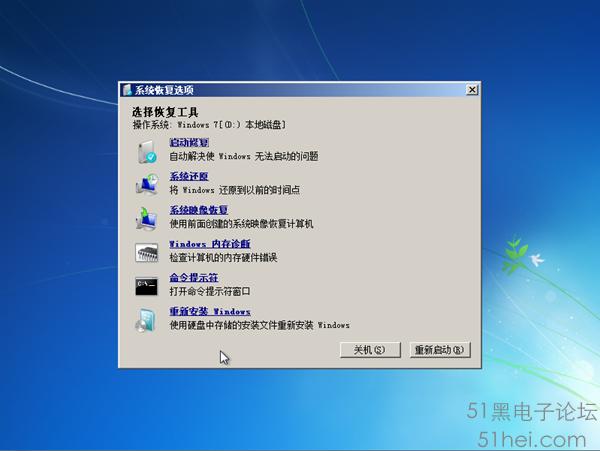Click the operating system line 操作系统: Windows 7

(x=209, y=125)
